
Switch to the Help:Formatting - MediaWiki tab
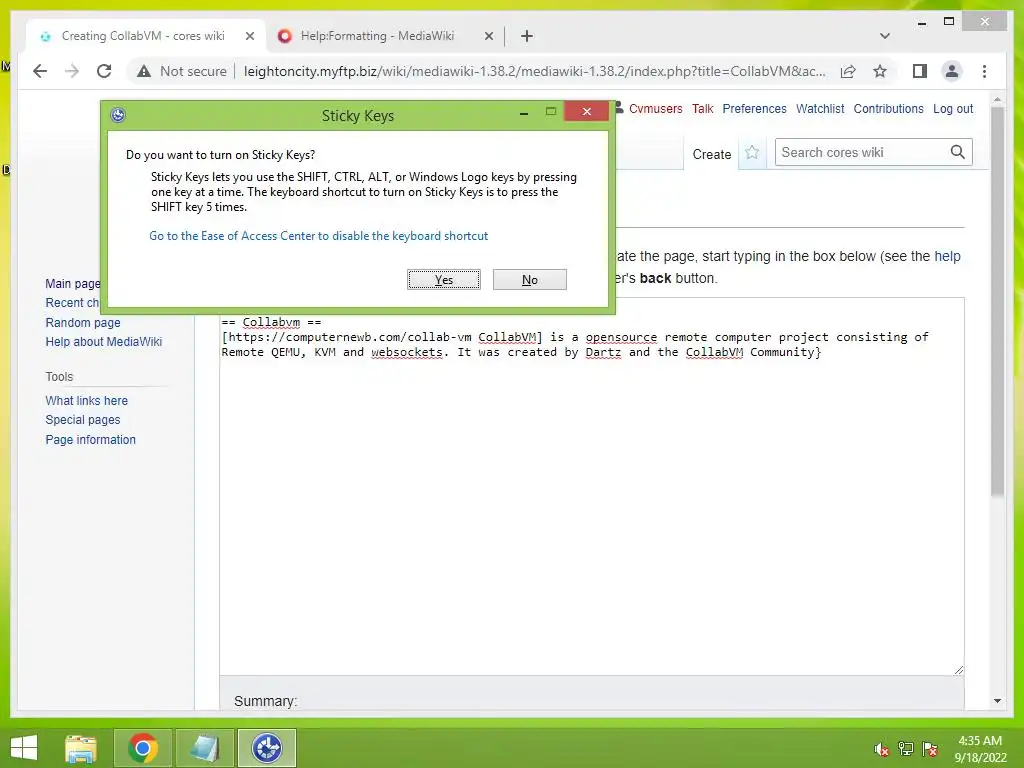(385, 36)
